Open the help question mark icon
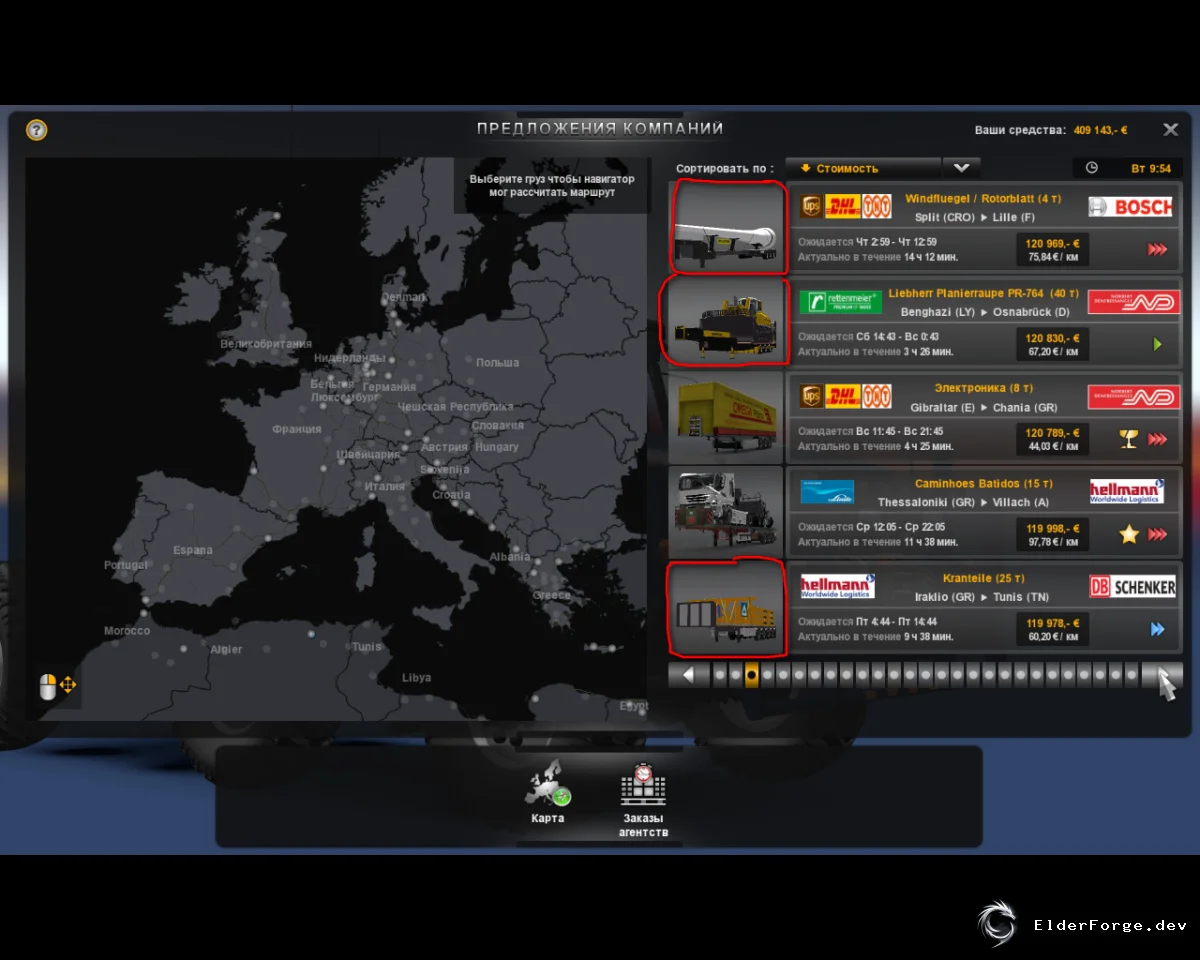The height and width of the screenshot is (960, 1200). 37,130
